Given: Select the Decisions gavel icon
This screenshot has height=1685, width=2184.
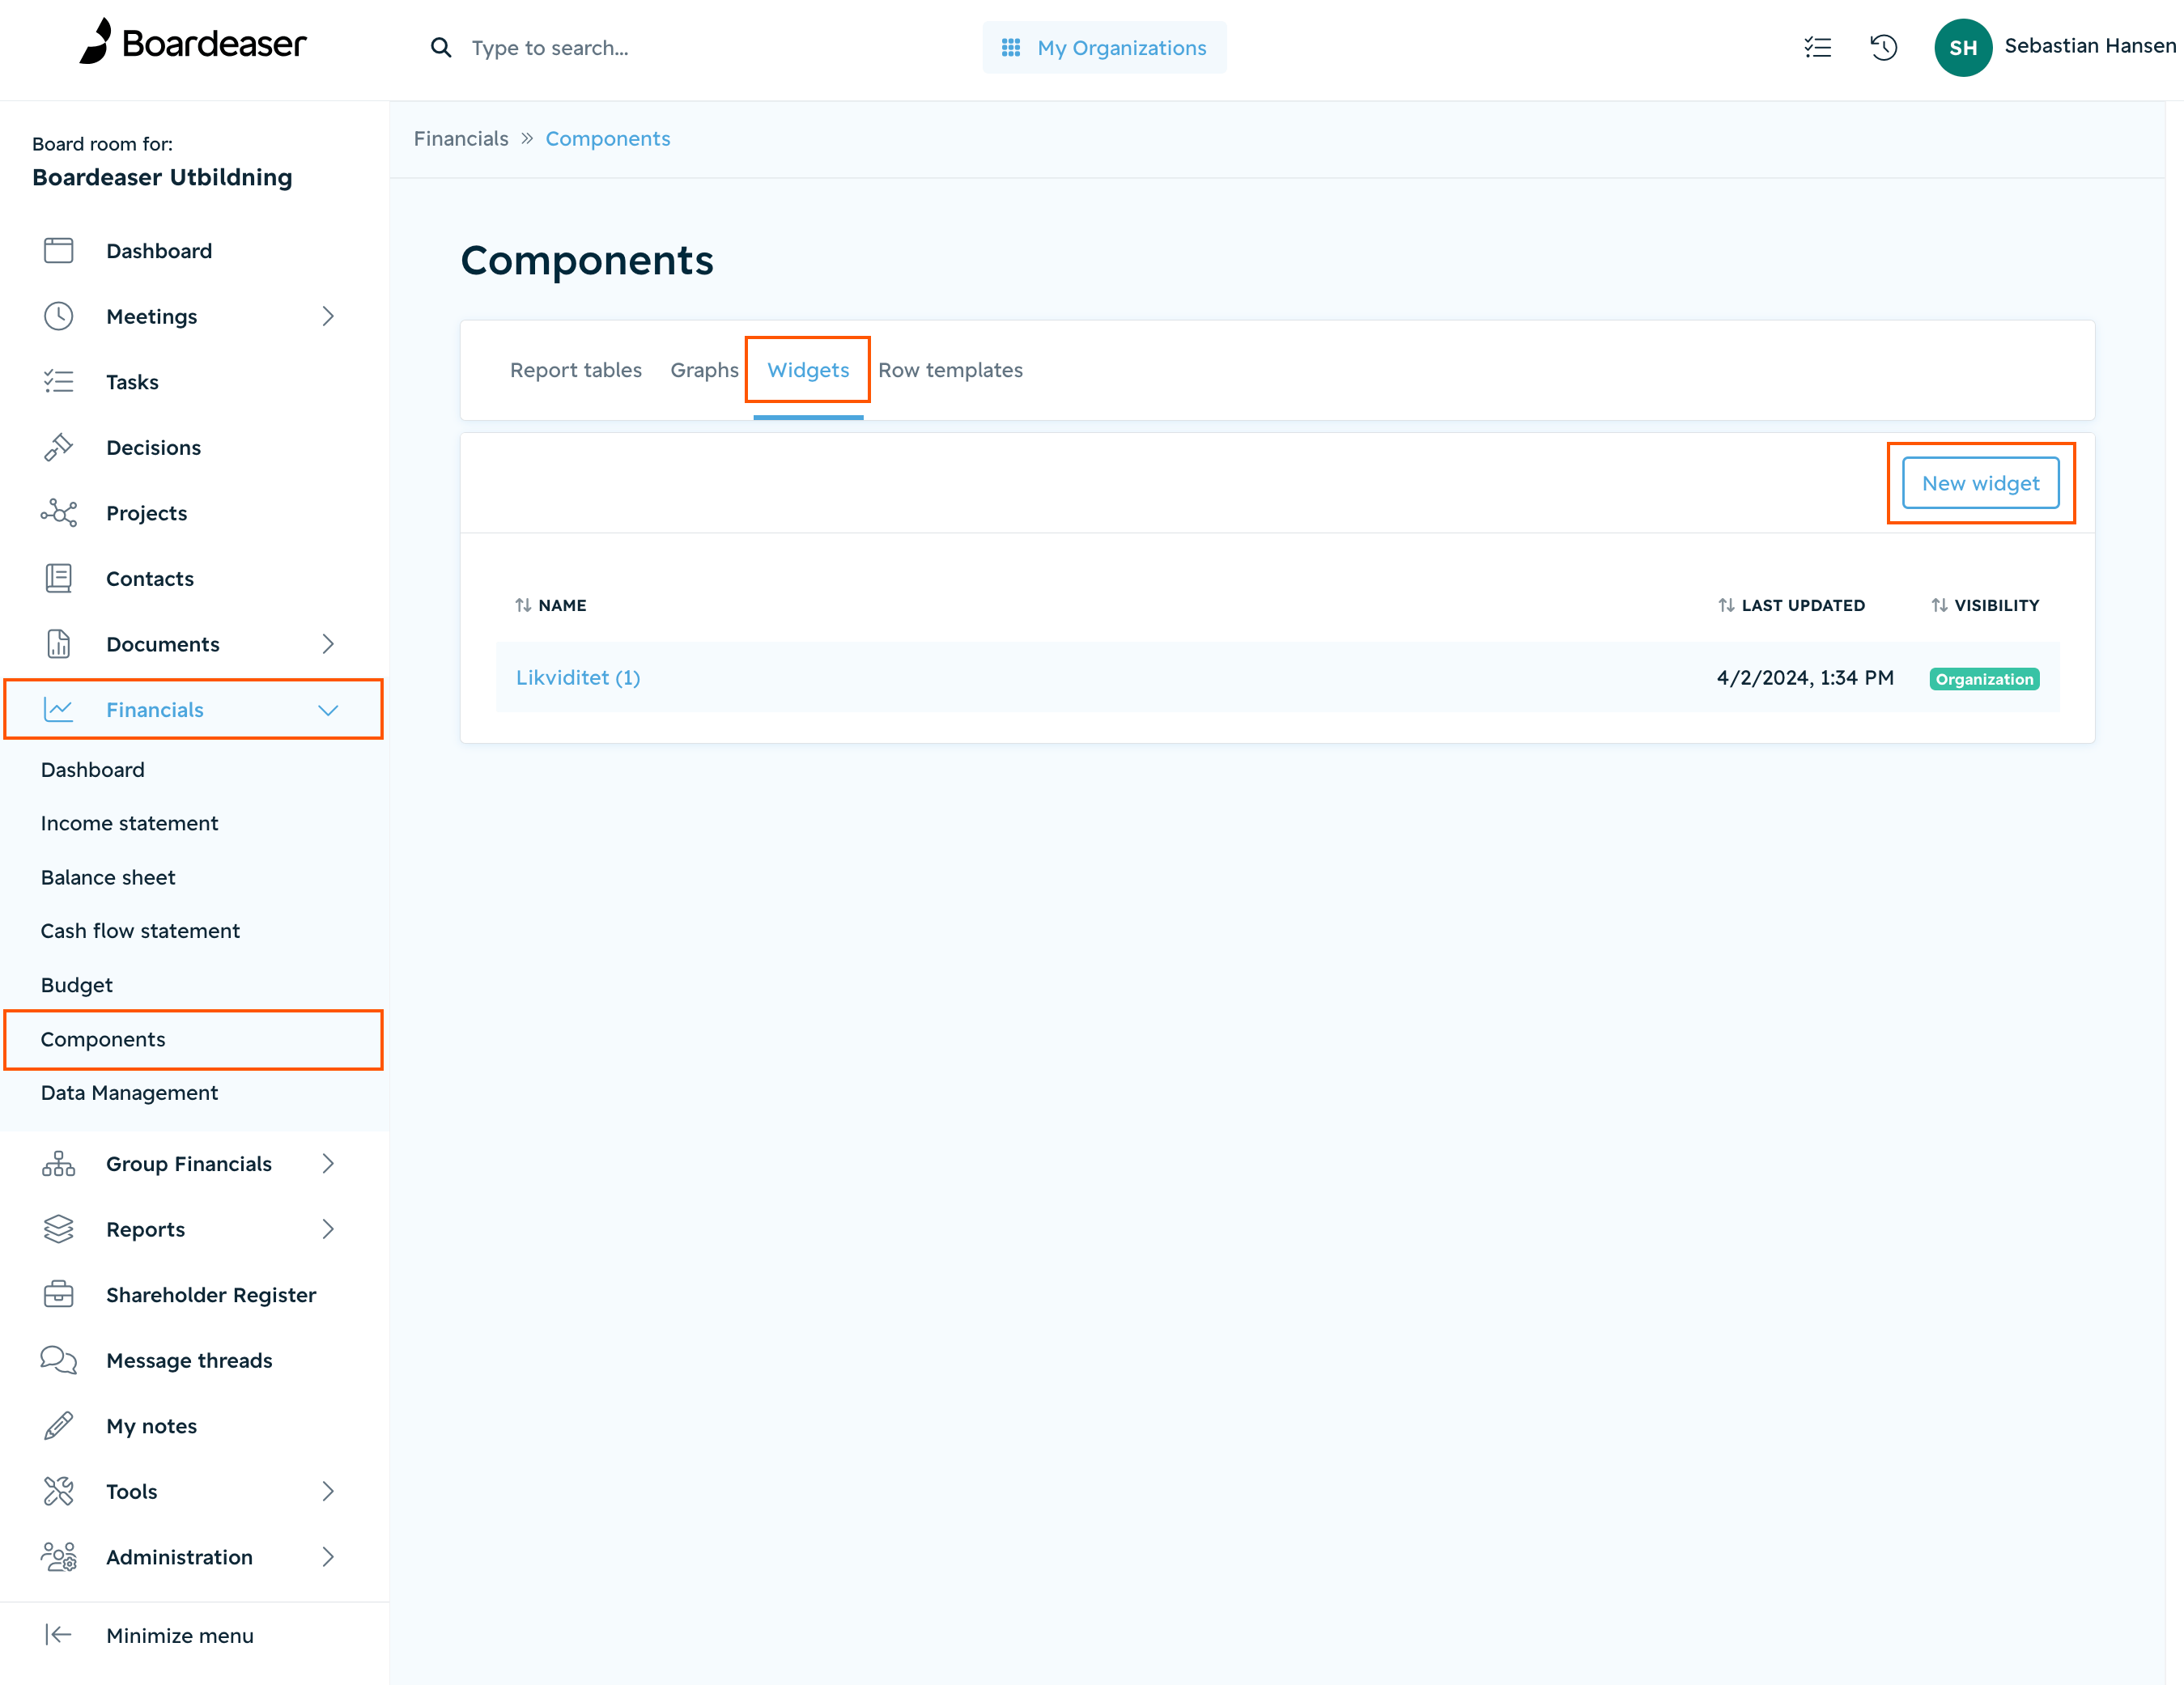Looking at the screenshot, I should coord(58,447).
